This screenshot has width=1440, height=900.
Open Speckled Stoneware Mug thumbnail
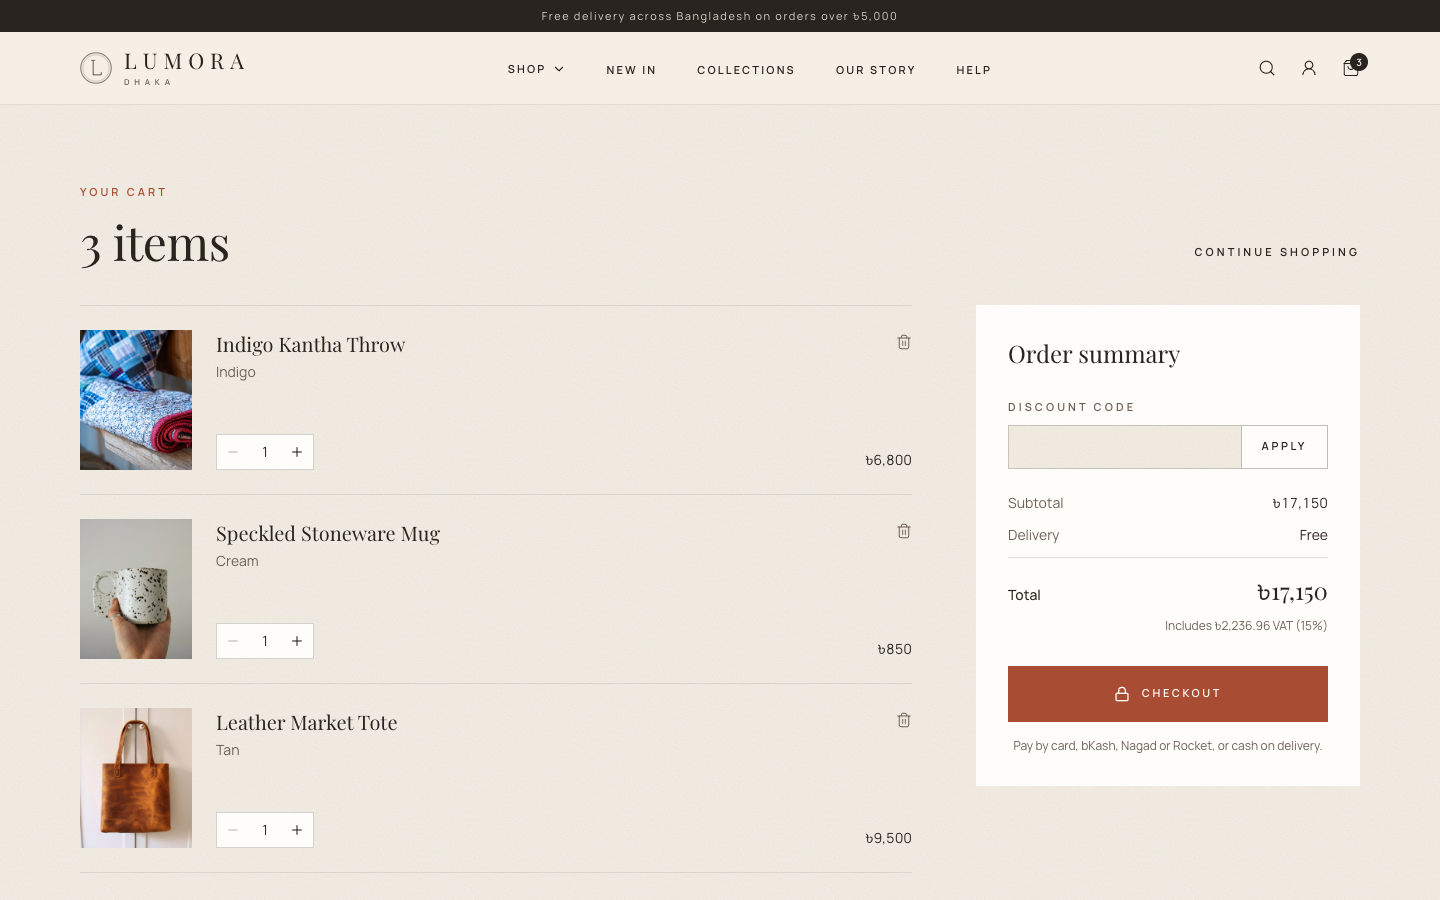coord(136,589)
